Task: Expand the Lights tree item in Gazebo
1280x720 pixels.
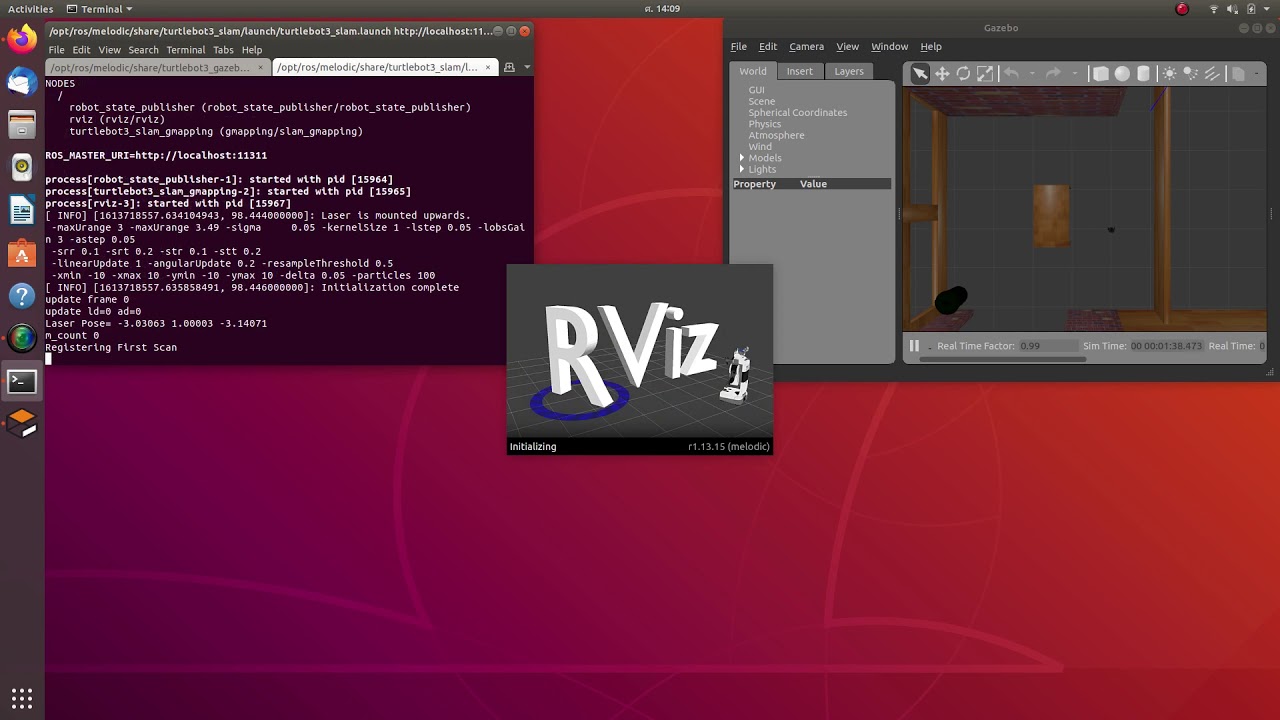Action: point(742,169)
